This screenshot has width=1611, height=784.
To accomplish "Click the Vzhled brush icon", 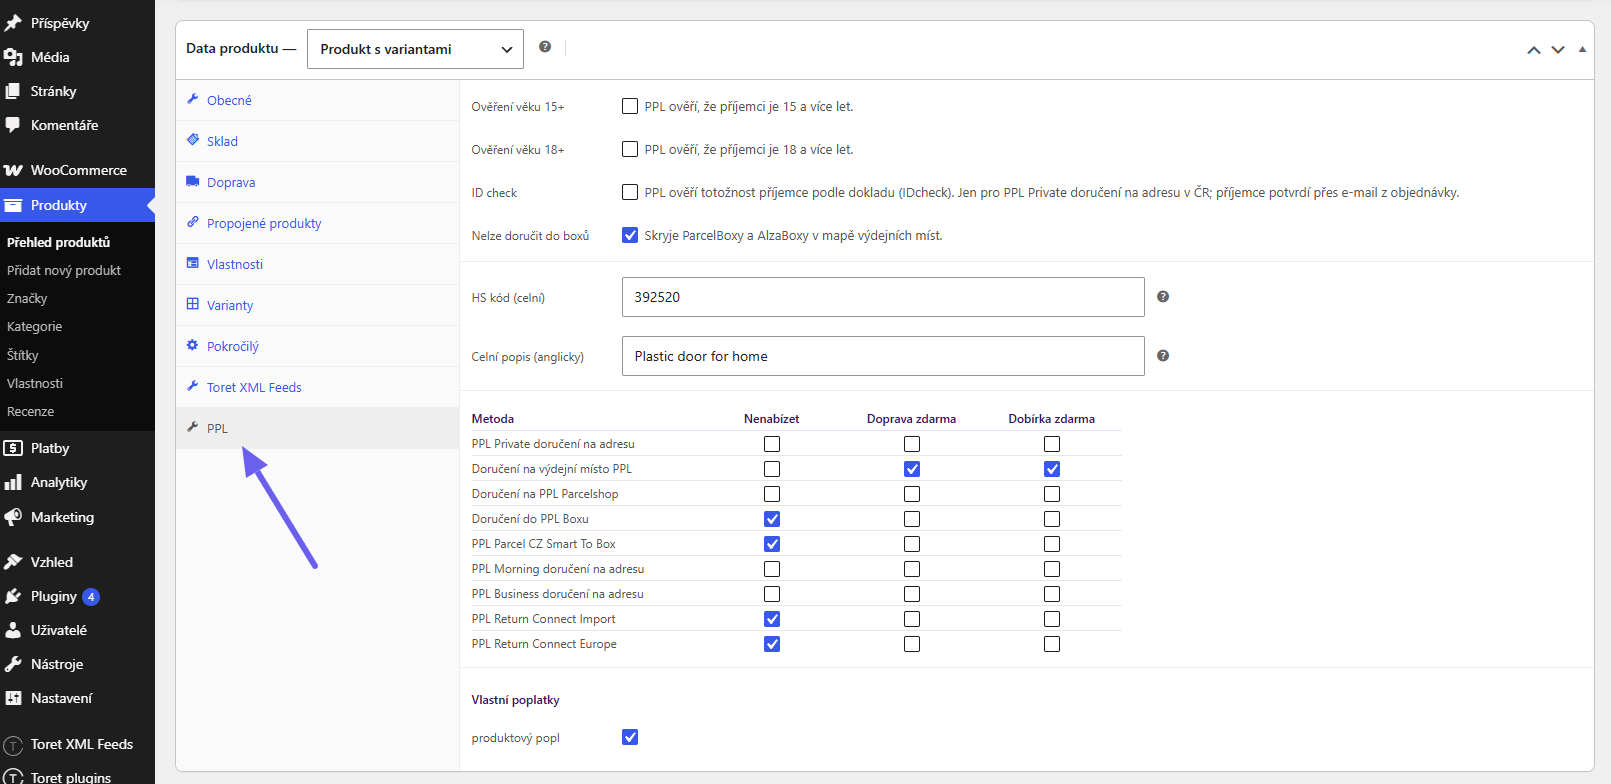I will pos(13,562).
